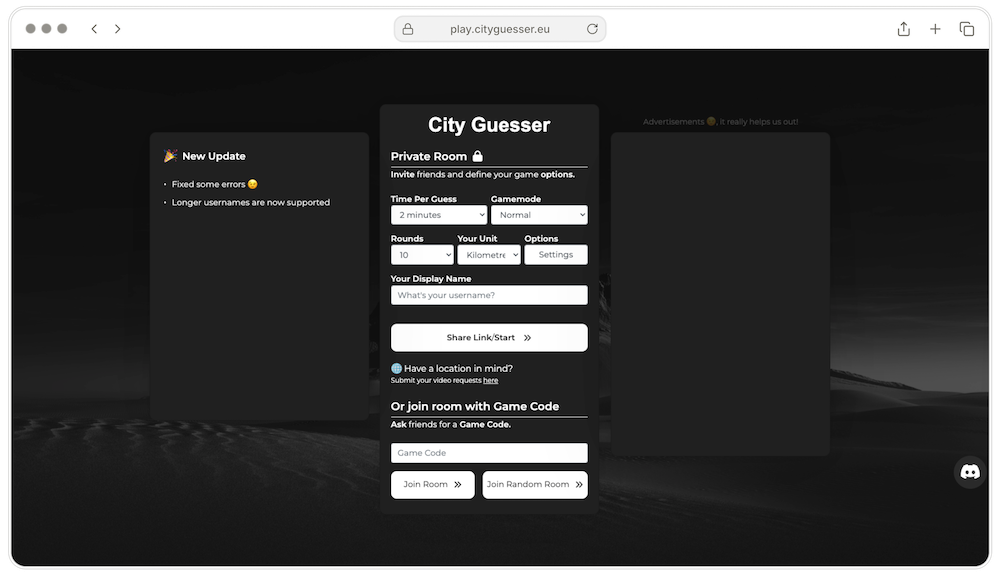Select the play.cityguesser.eu address bar
The width and height of the screenshot is (1000, 577).
pos(499,28)
